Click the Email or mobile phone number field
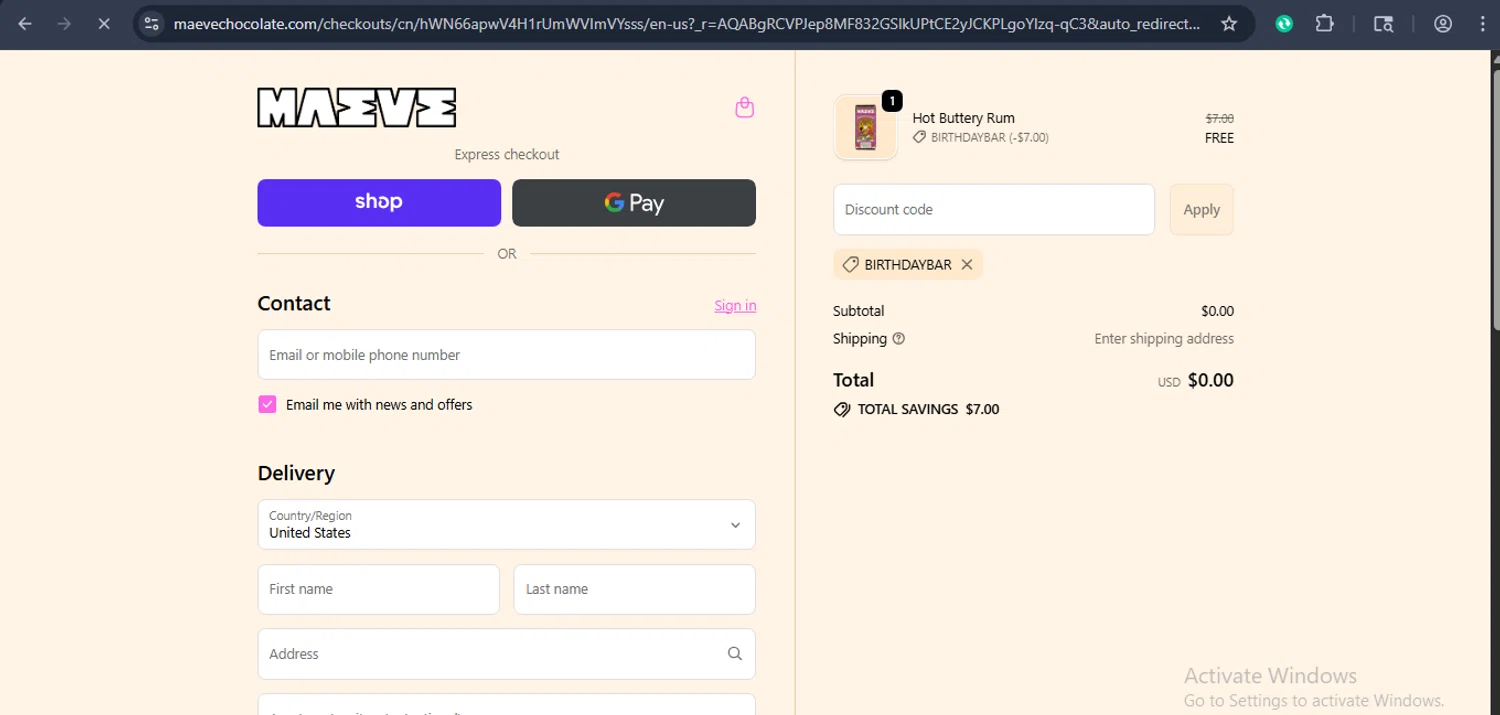 pos(507,355)
